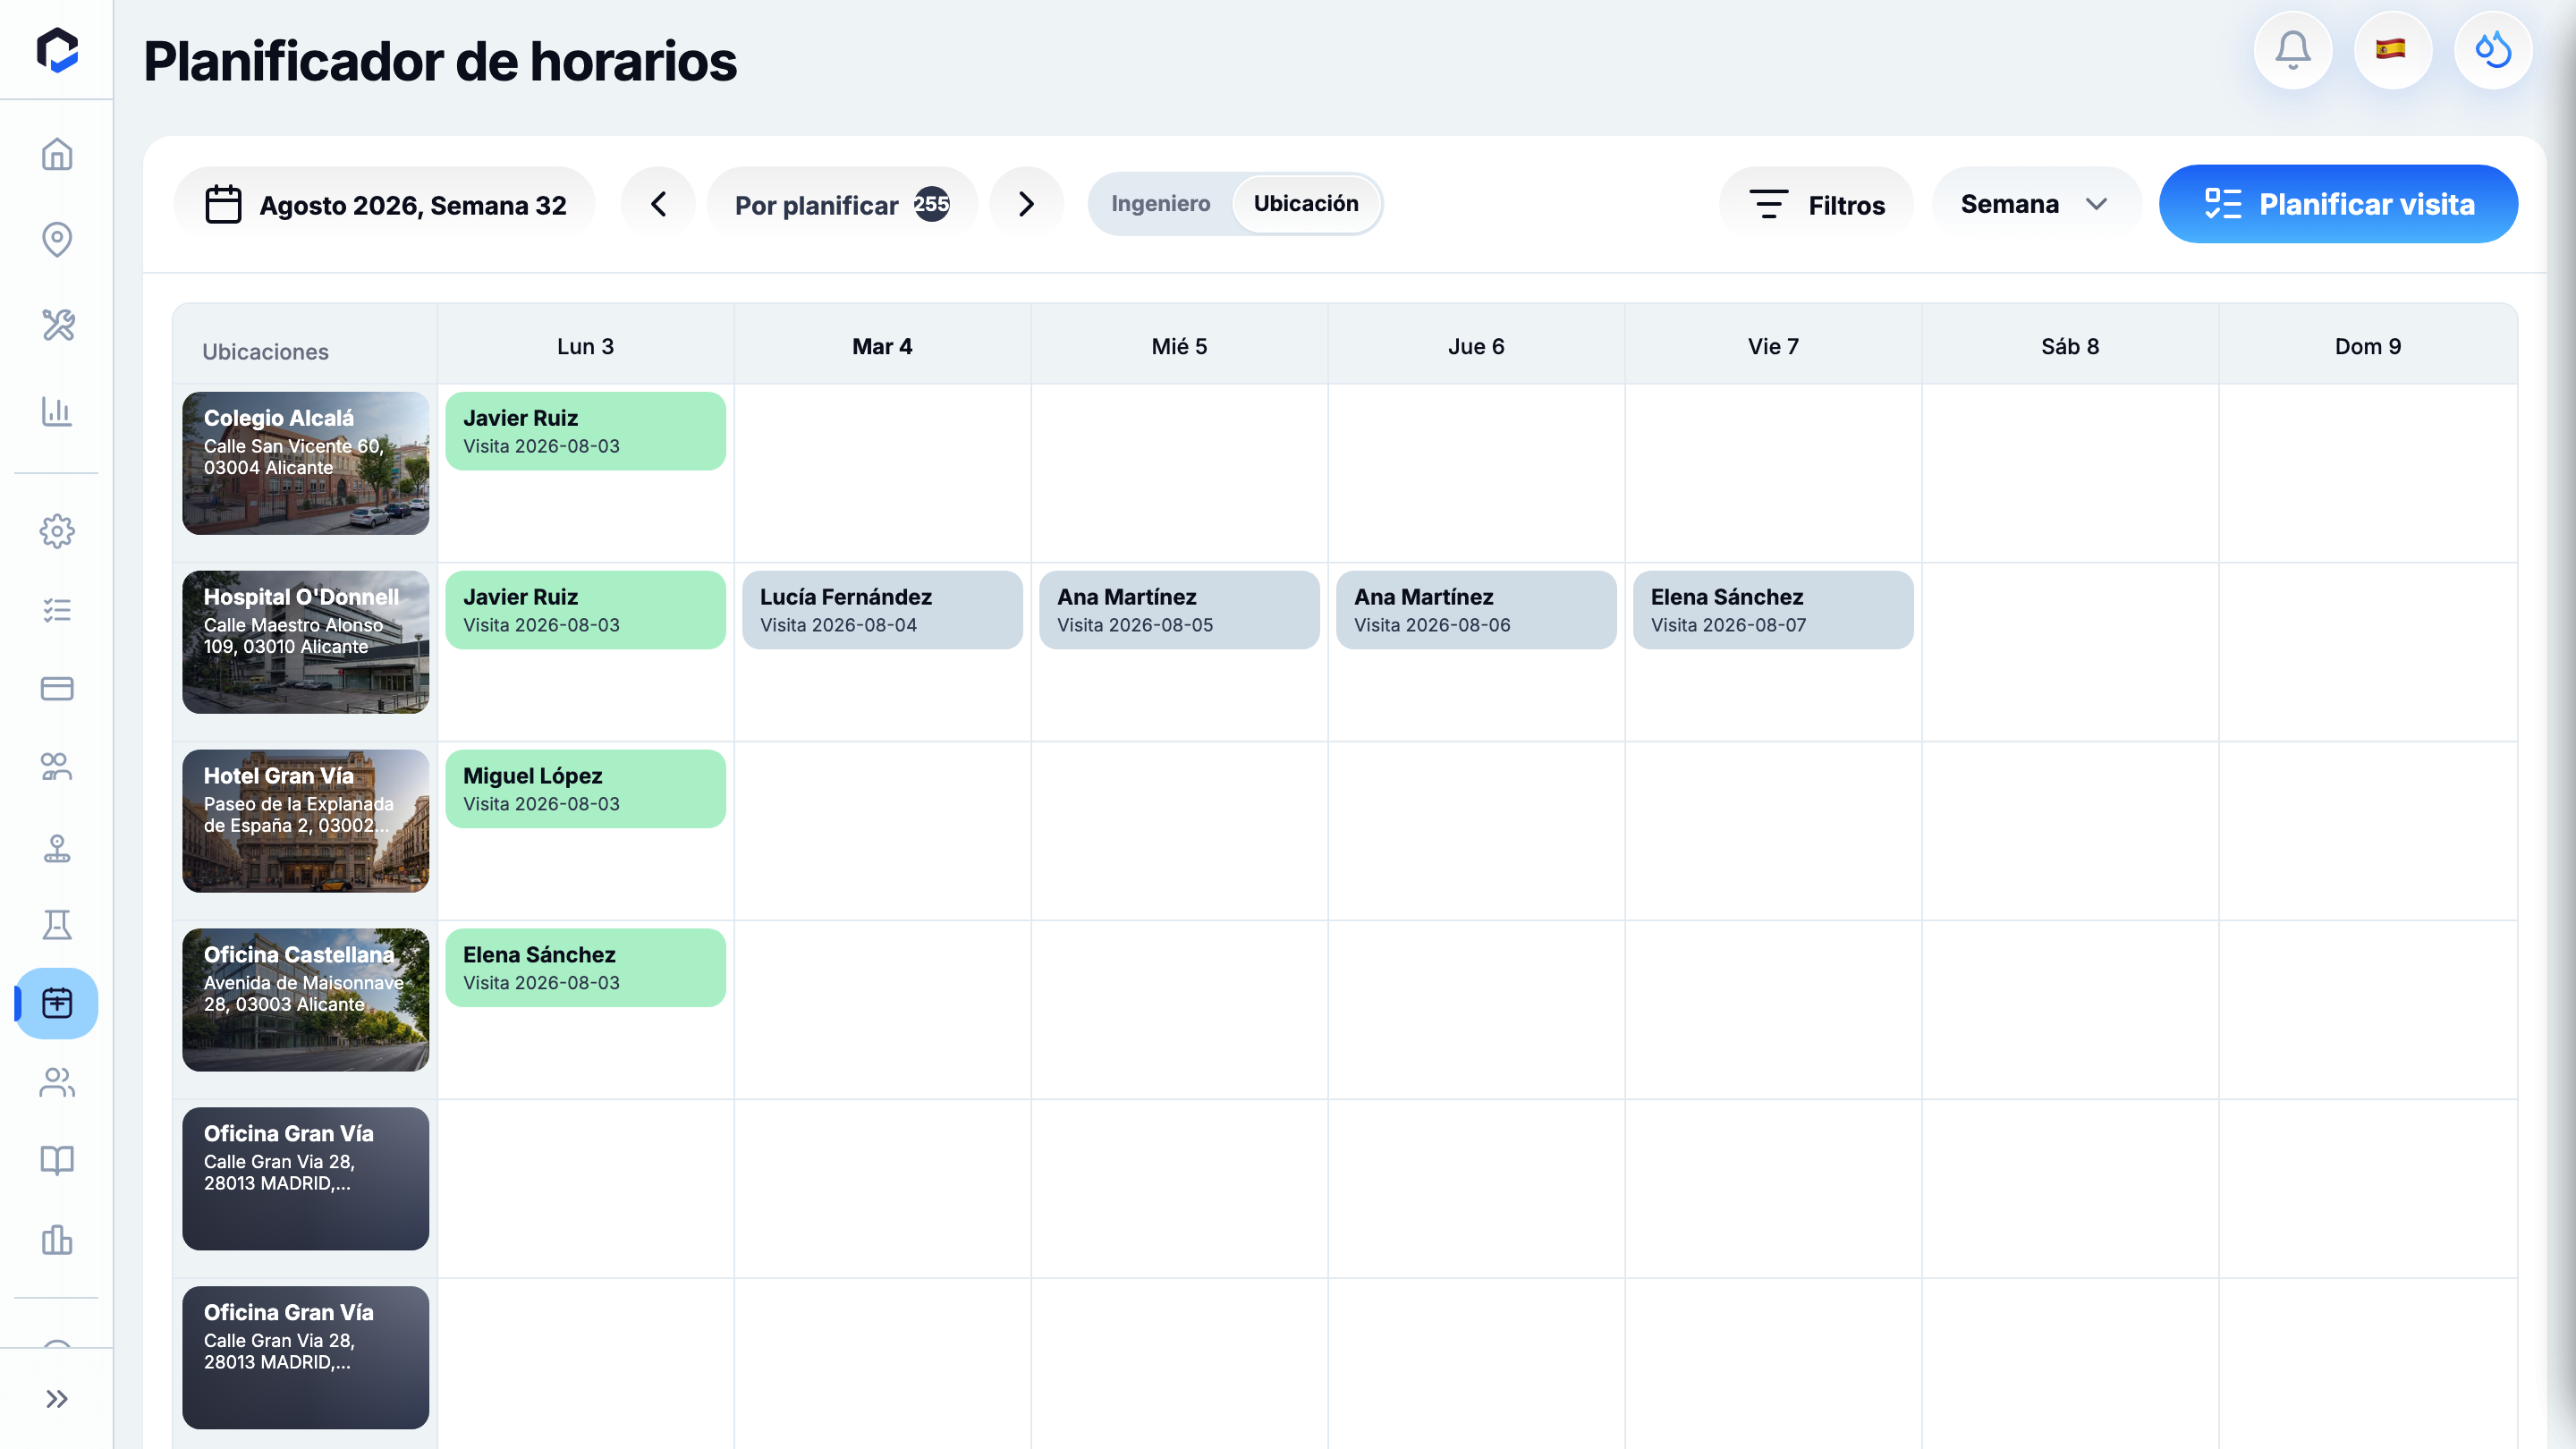This screenshot has height=1449, width=2576.
Task: Open the tools wrench sidebar icon
Action: tap(57, 325)
